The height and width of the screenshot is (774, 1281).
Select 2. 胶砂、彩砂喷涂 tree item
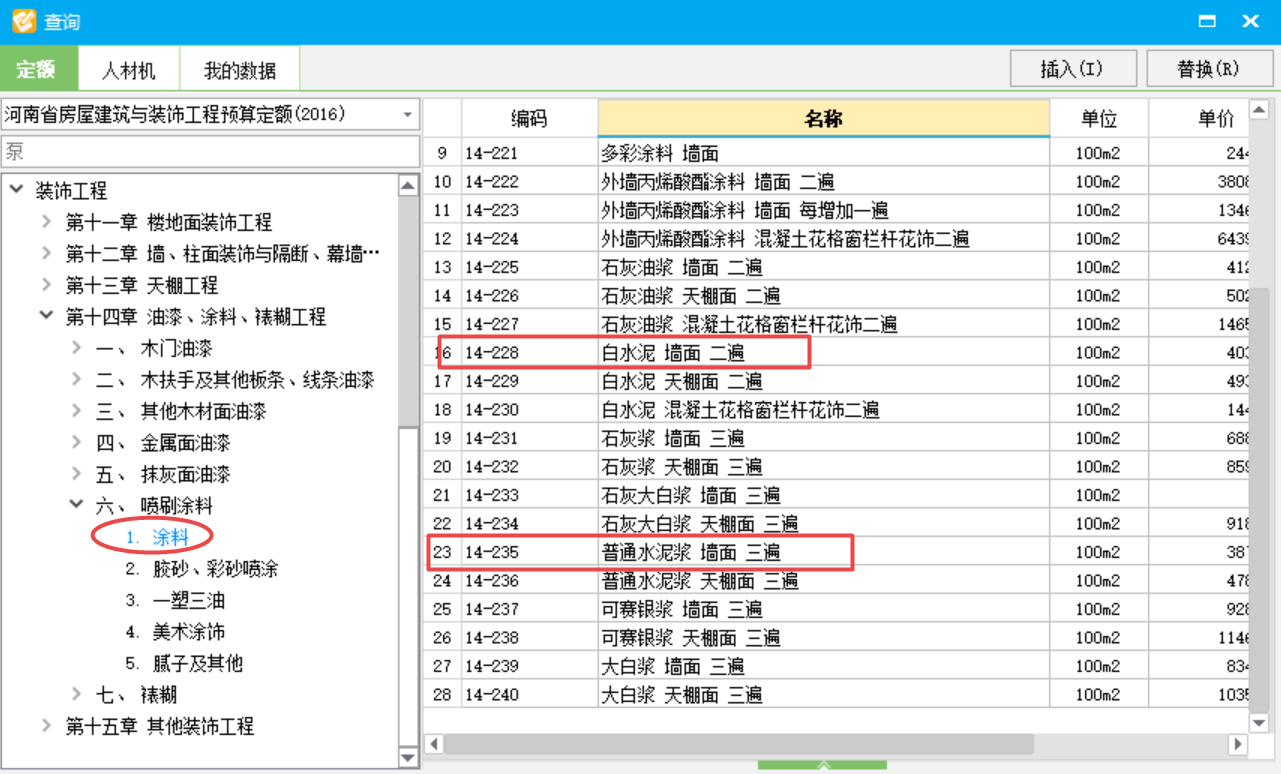(201, 569)
